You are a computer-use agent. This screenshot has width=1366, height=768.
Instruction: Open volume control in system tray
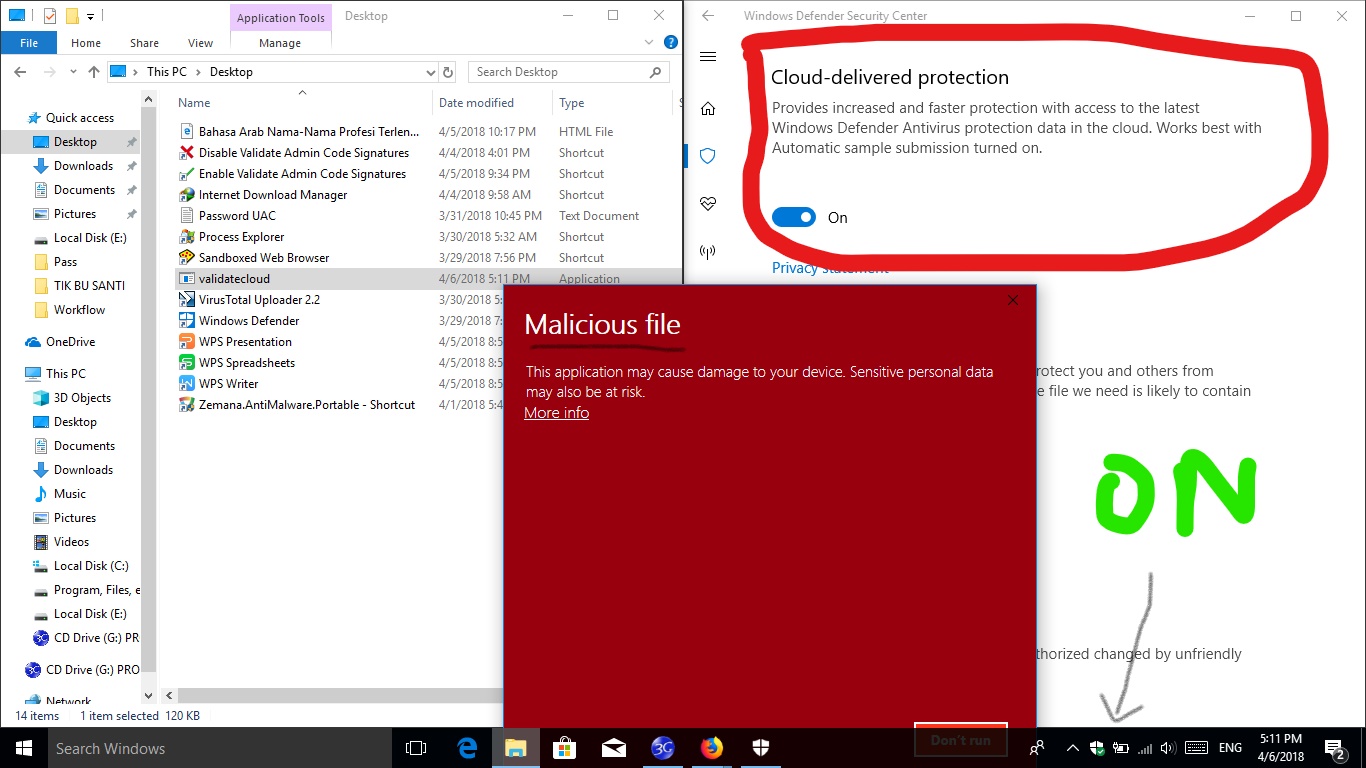(x=1167, y=748)
